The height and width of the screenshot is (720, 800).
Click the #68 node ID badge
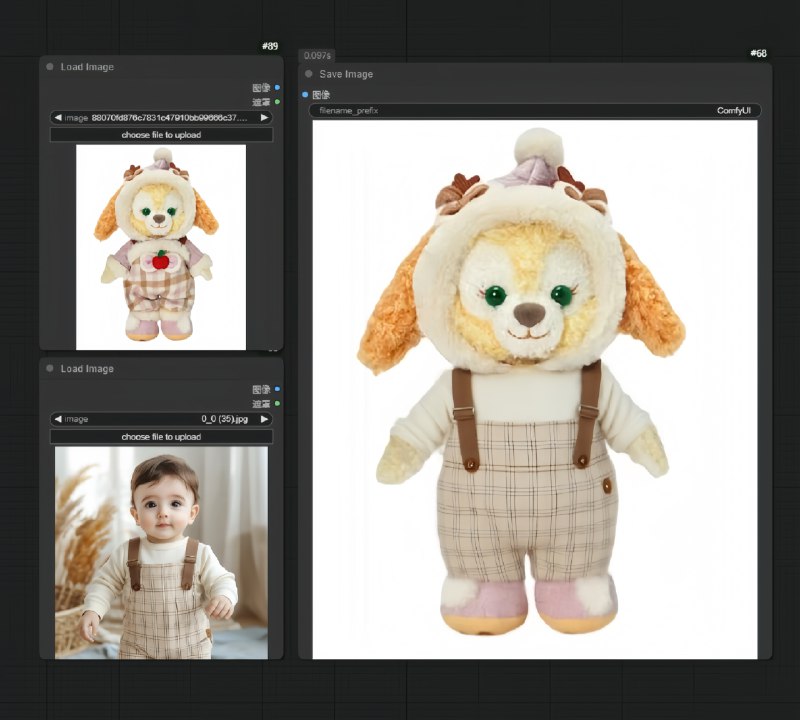[x=759, y=53]
